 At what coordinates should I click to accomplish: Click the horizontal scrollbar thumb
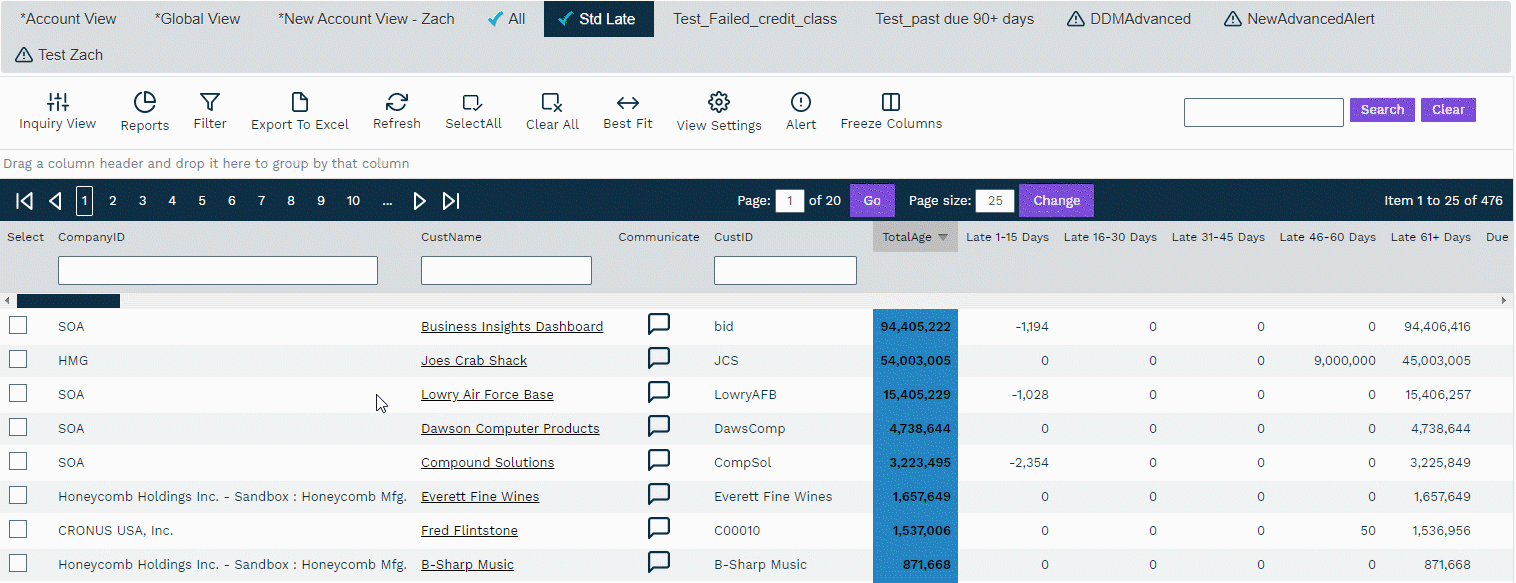68,301
